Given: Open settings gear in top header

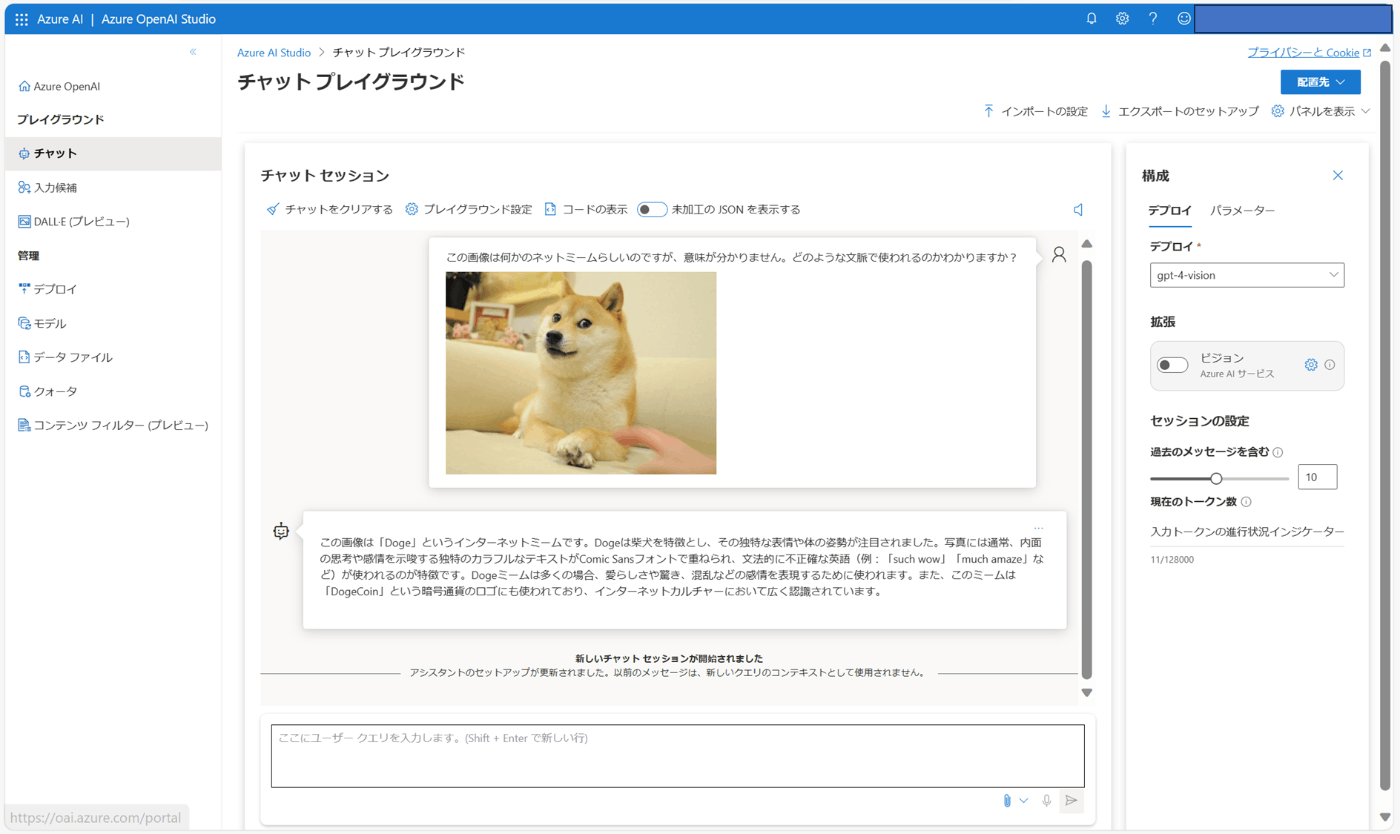Looking at the screenshot, I should tap(1123, 19).
